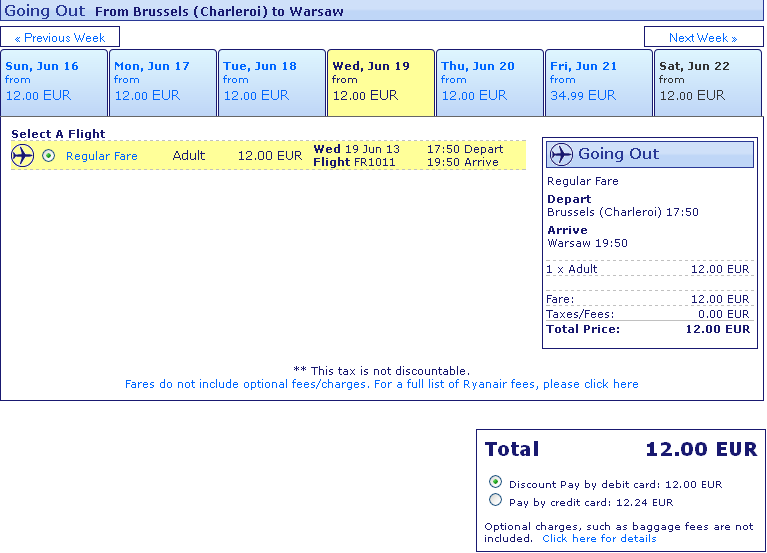
Task: Select the Sat, Jun 22 date tab
Action: coord(708,83)
